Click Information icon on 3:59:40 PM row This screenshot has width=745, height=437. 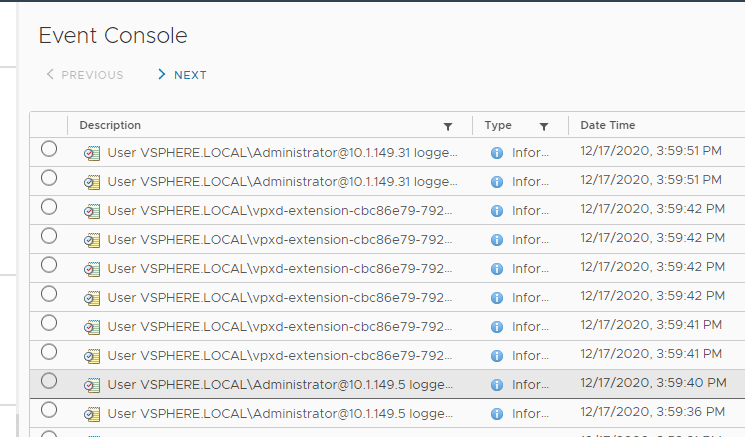497,385
